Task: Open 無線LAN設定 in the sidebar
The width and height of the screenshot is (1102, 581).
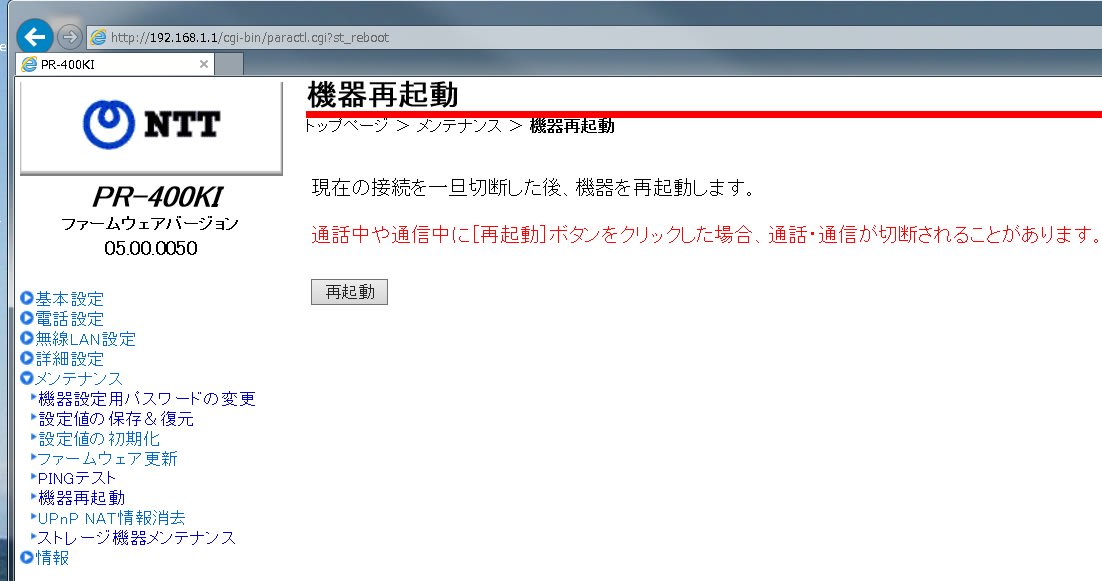Action: [86, 339]
